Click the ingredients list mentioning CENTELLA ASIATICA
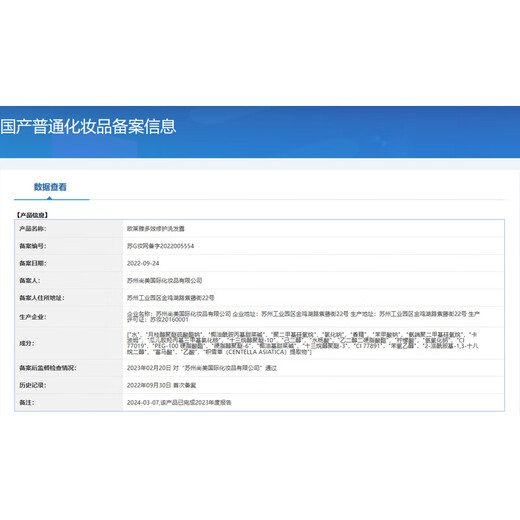520x520 pixels. tap(303, 343)
